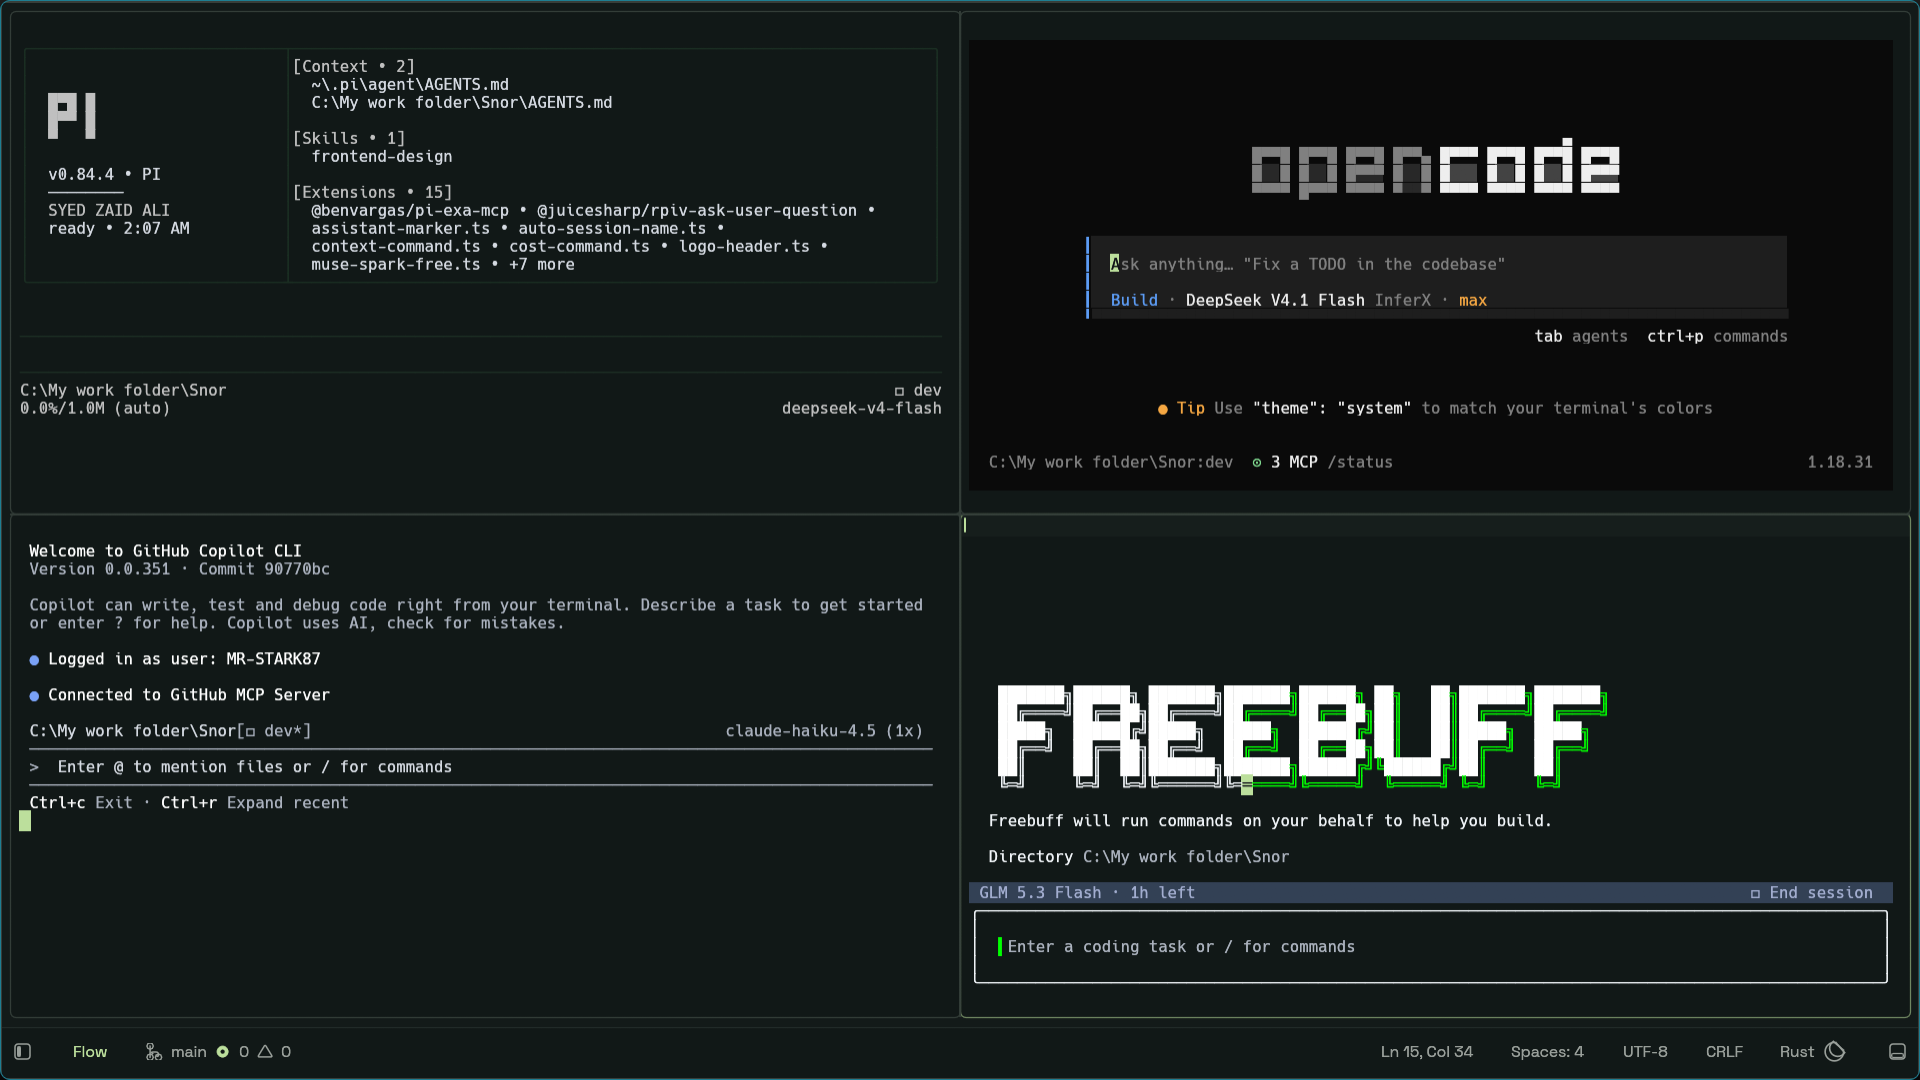The width and height of the screenshot is (1920, 1080).
Task: Open Ln 15, Col 34 go-to-line
Action: pos(1427,1051)
